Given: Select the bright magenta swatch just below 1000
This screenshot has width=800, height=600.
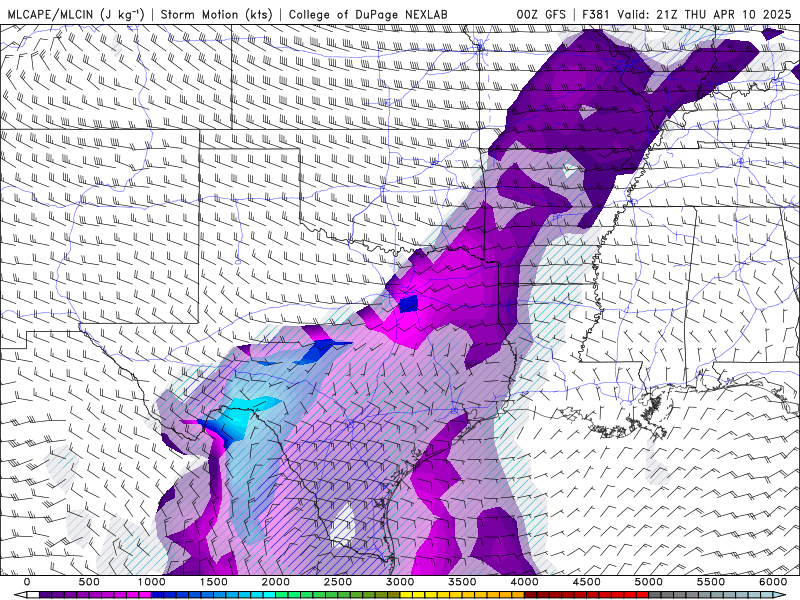Looking at the screenshot, I should [x=145, y=594].
